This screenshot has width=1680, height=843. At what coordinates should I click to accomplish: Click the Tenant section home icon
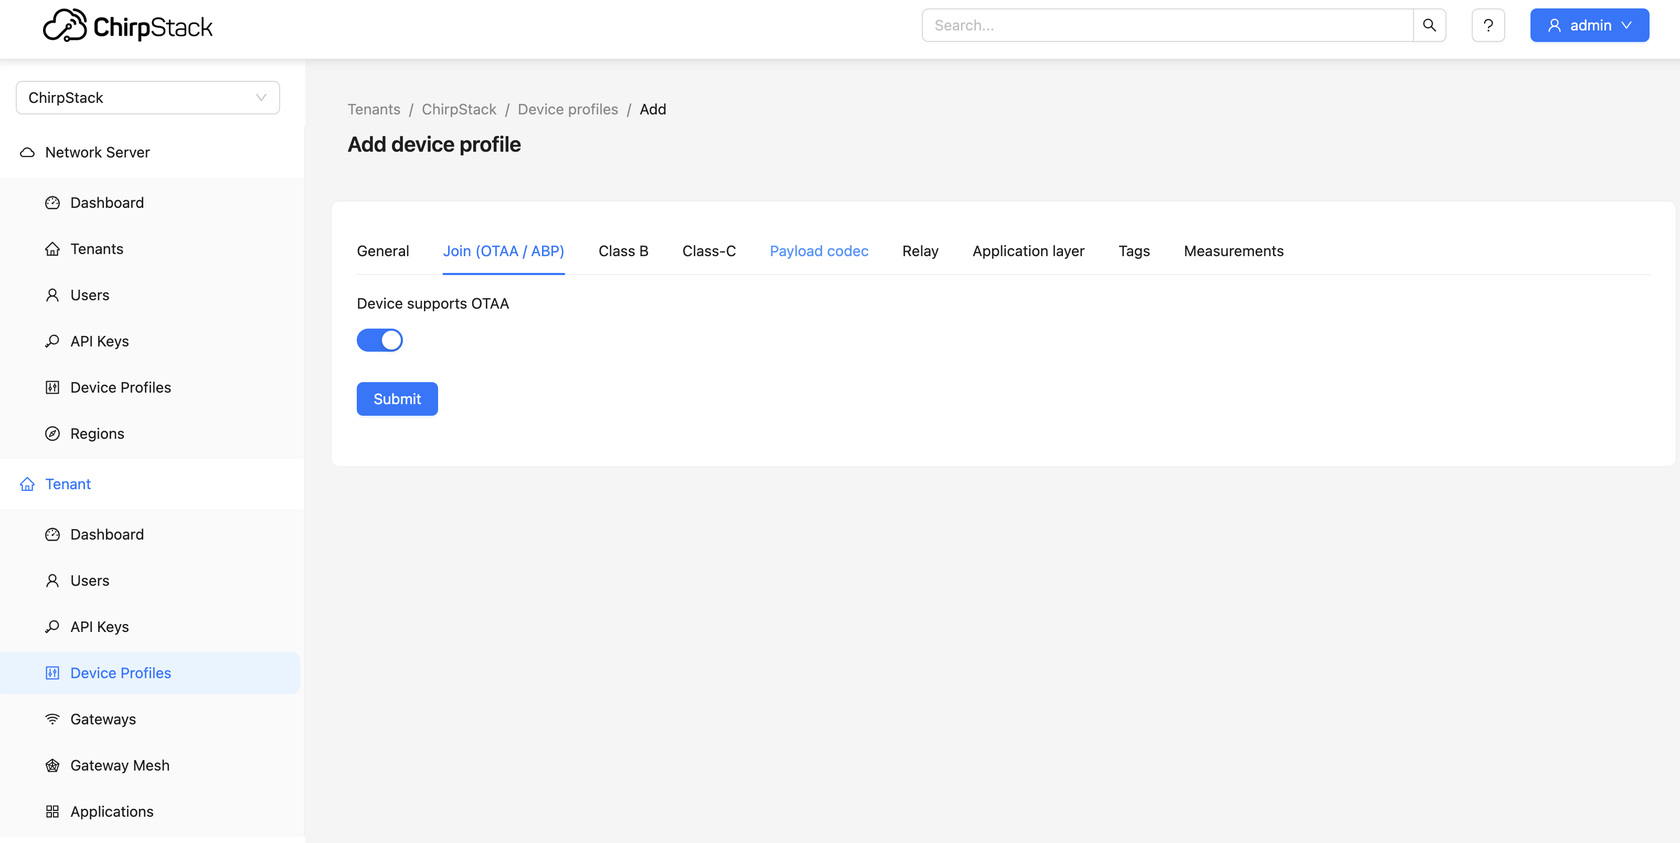click(27, 484)
